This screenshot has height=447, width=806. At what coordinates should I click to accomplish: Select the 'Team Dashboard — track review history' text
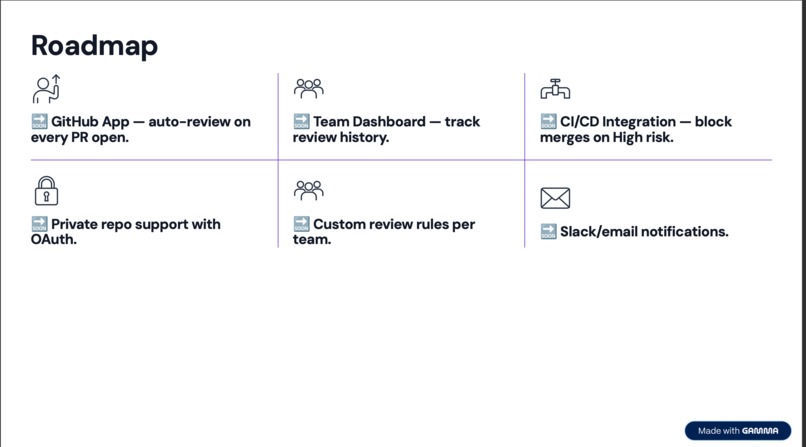point(387,129)
